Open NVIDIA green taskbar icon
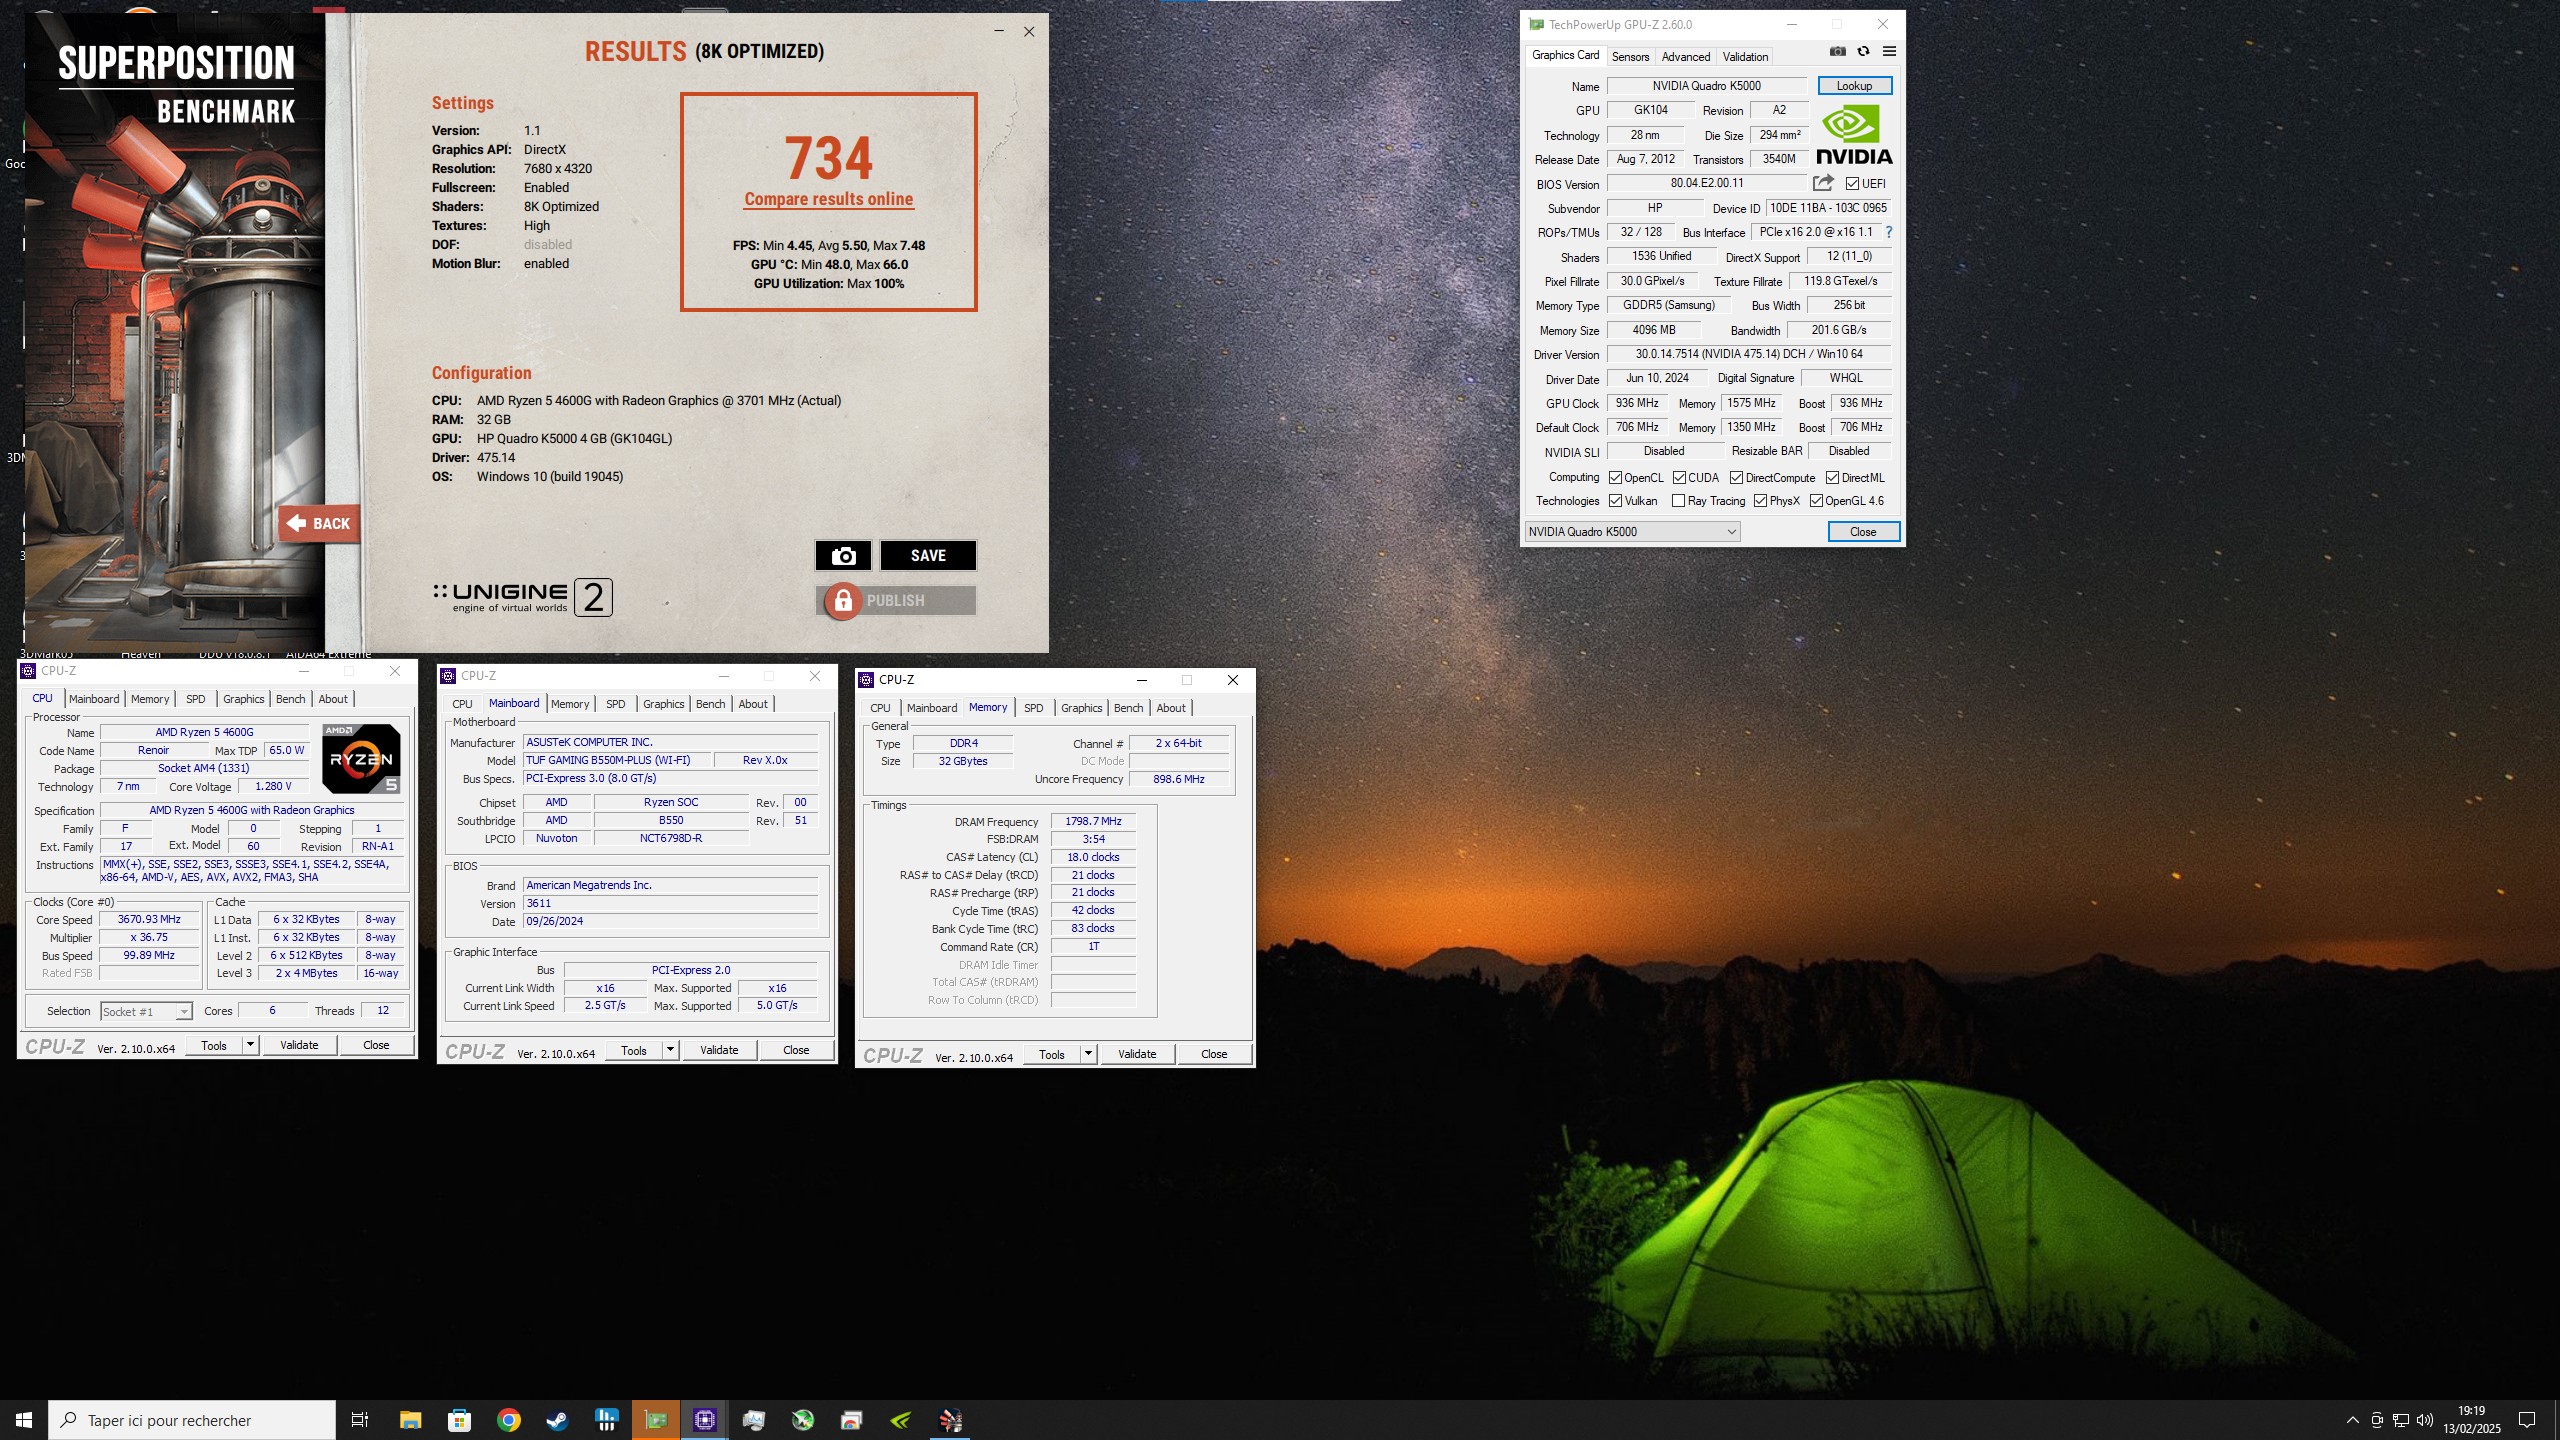Image resolution: width=2560 pixels, height=1440 pixels. (901, 1420)
